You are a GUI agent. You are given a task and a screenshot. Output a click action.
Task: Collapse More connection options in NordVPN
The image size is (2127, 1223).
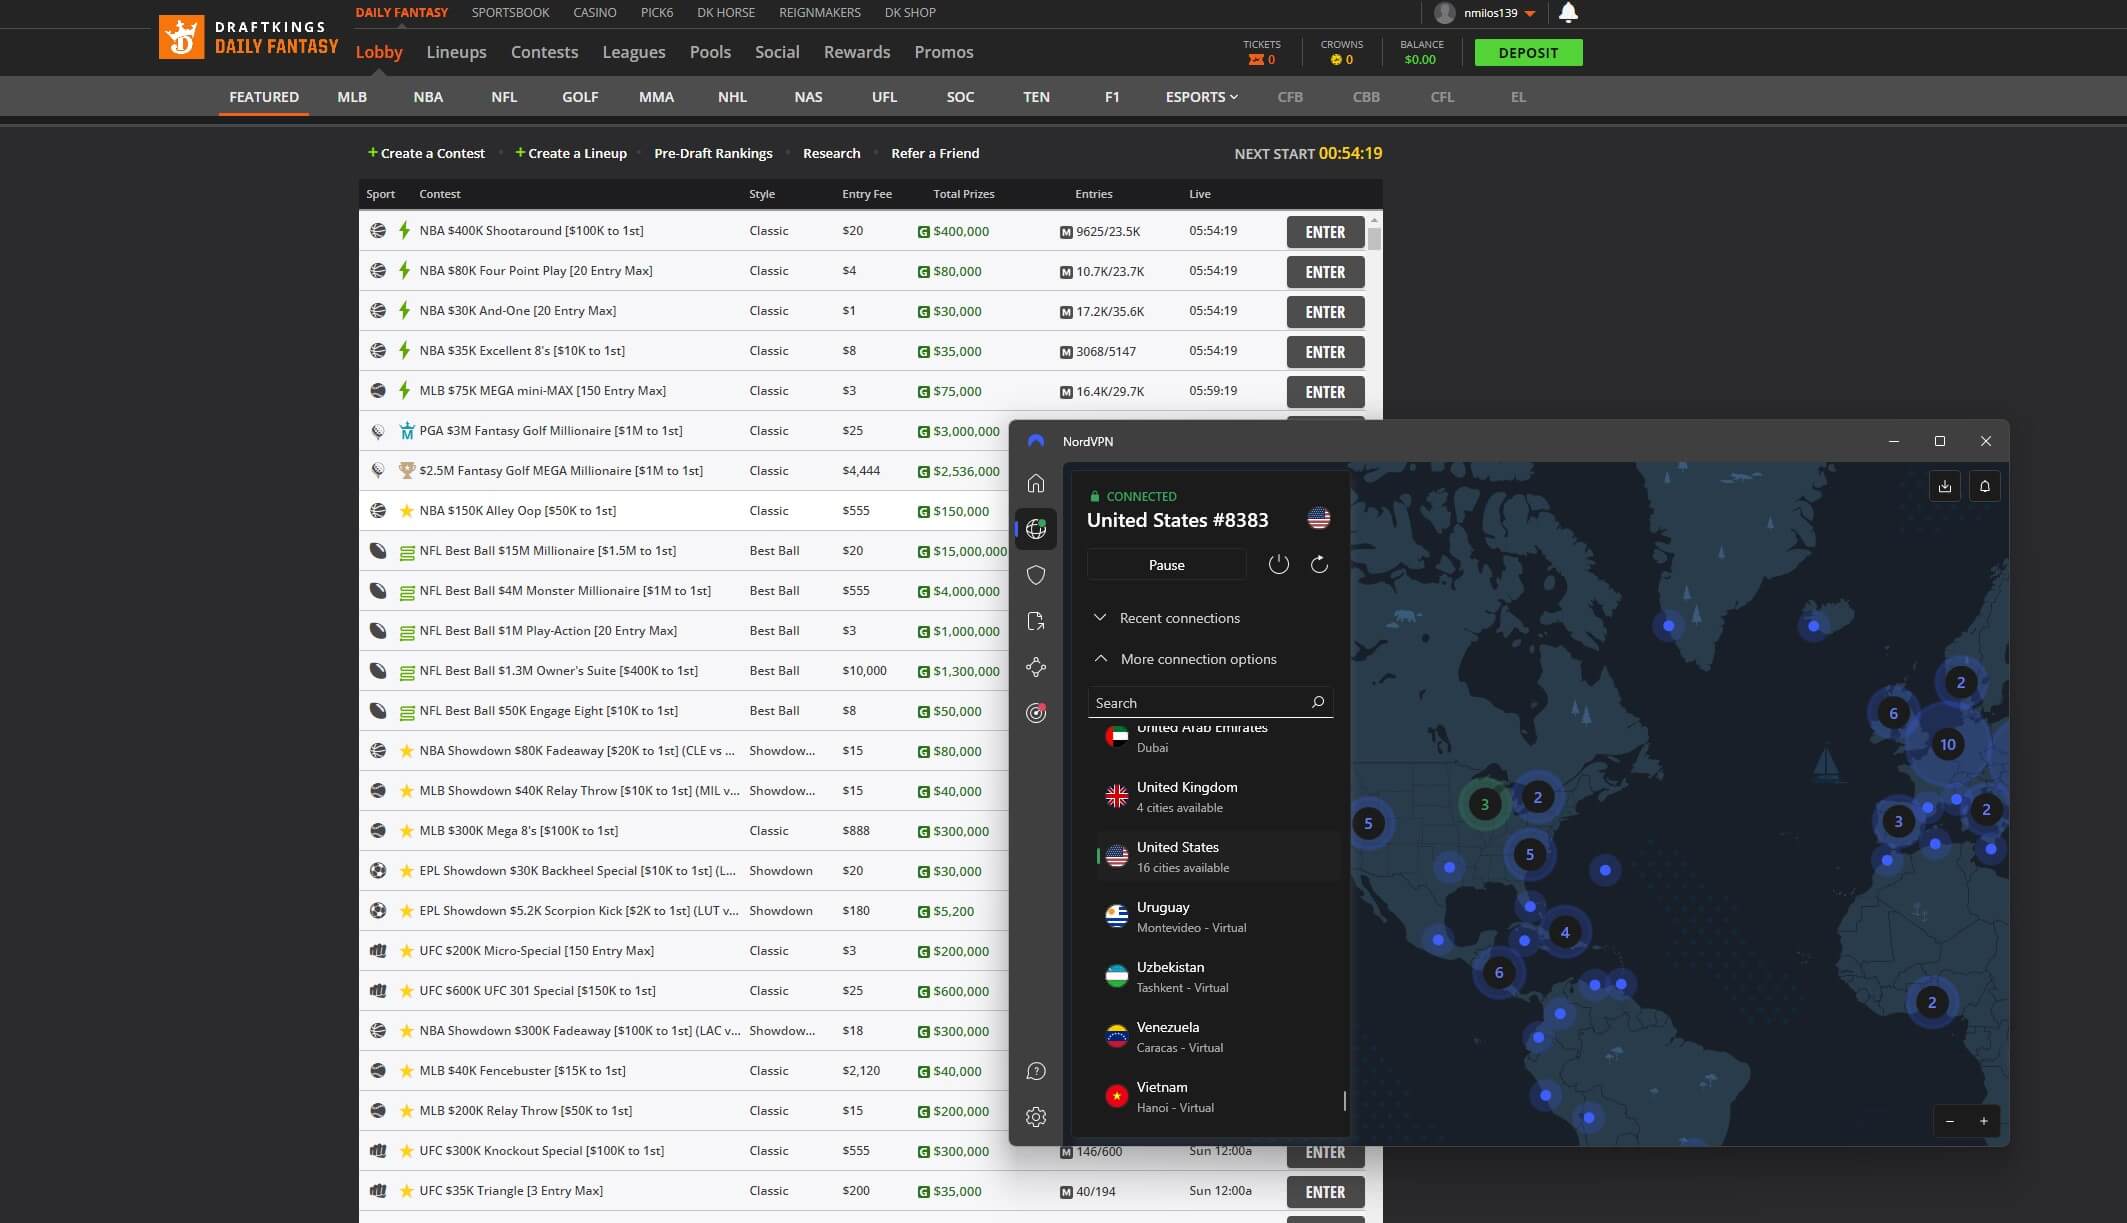tap(1185, 659)
